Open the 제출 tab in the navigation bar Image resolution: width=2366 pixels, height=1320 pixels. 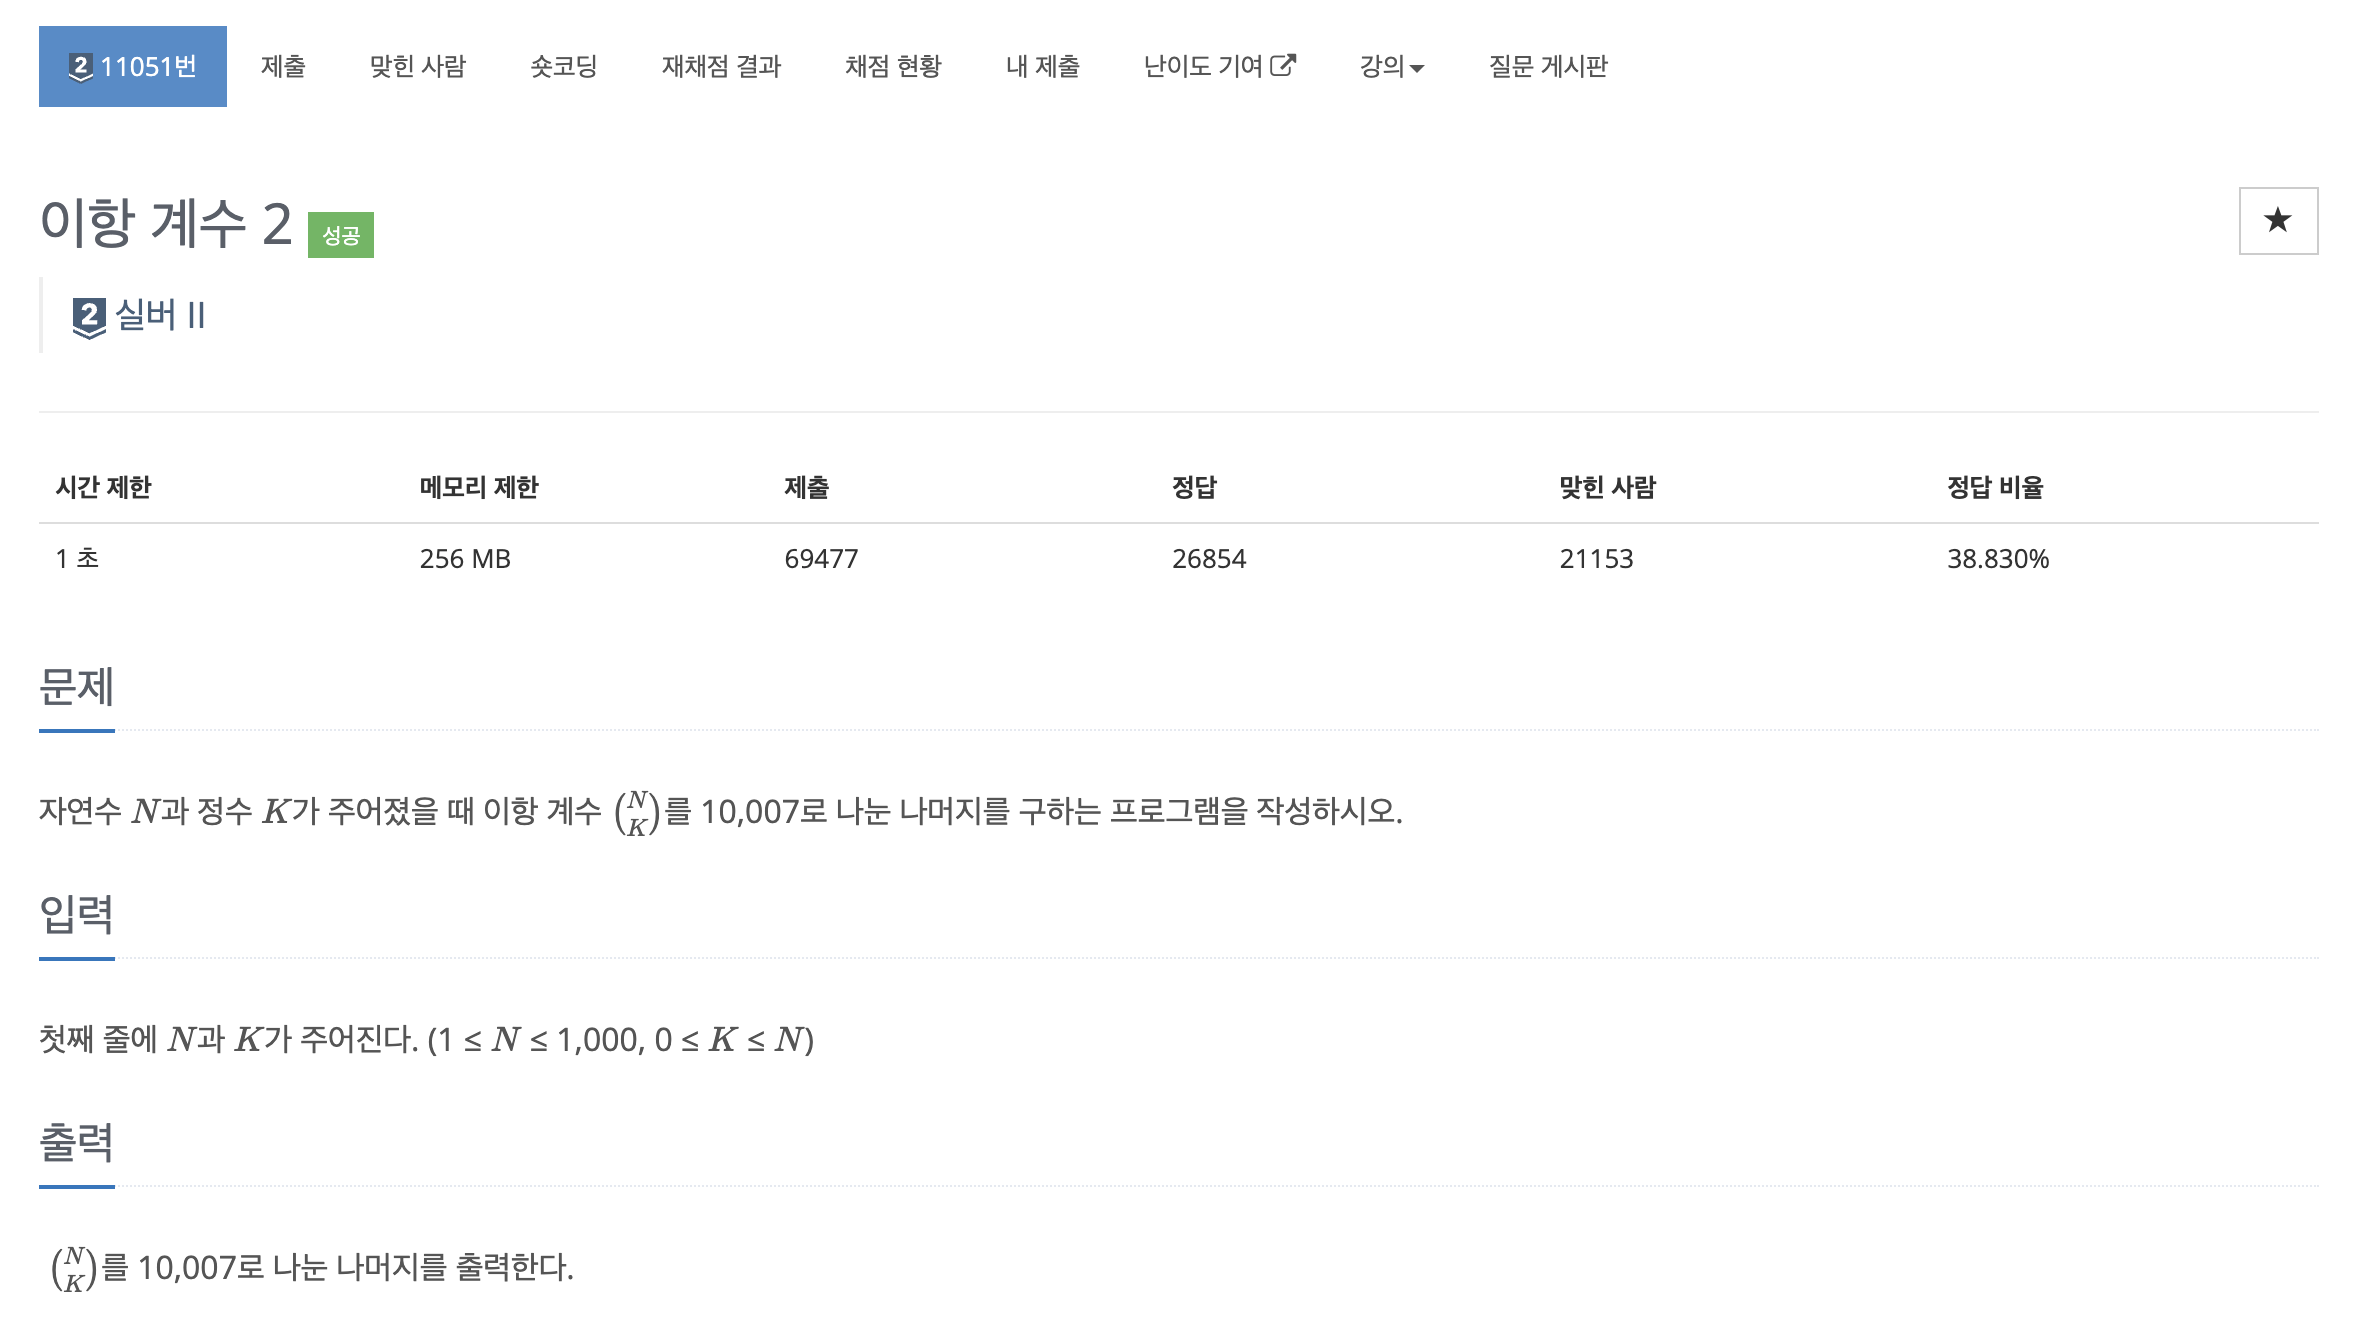pyautogui.click(x=283, y=67)
